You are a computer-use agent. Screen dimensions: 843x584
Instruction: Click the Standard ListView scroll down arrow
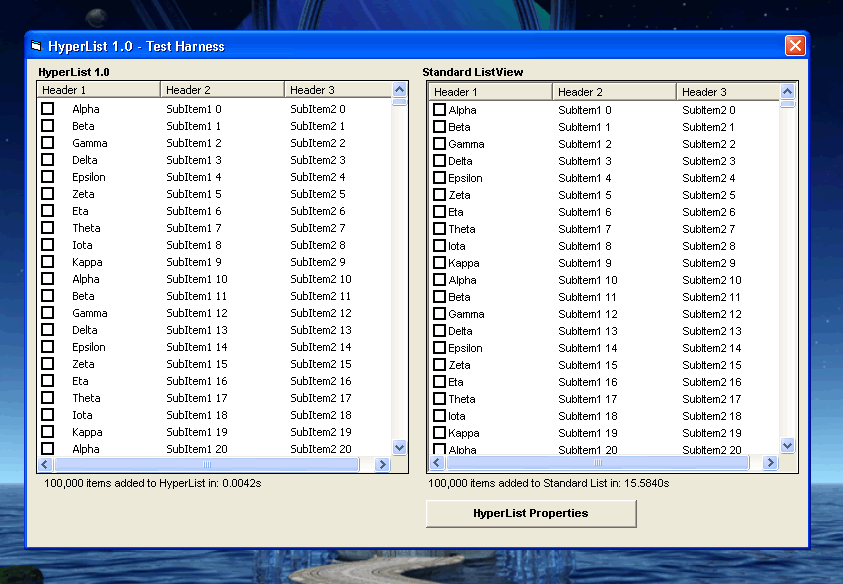787,446
